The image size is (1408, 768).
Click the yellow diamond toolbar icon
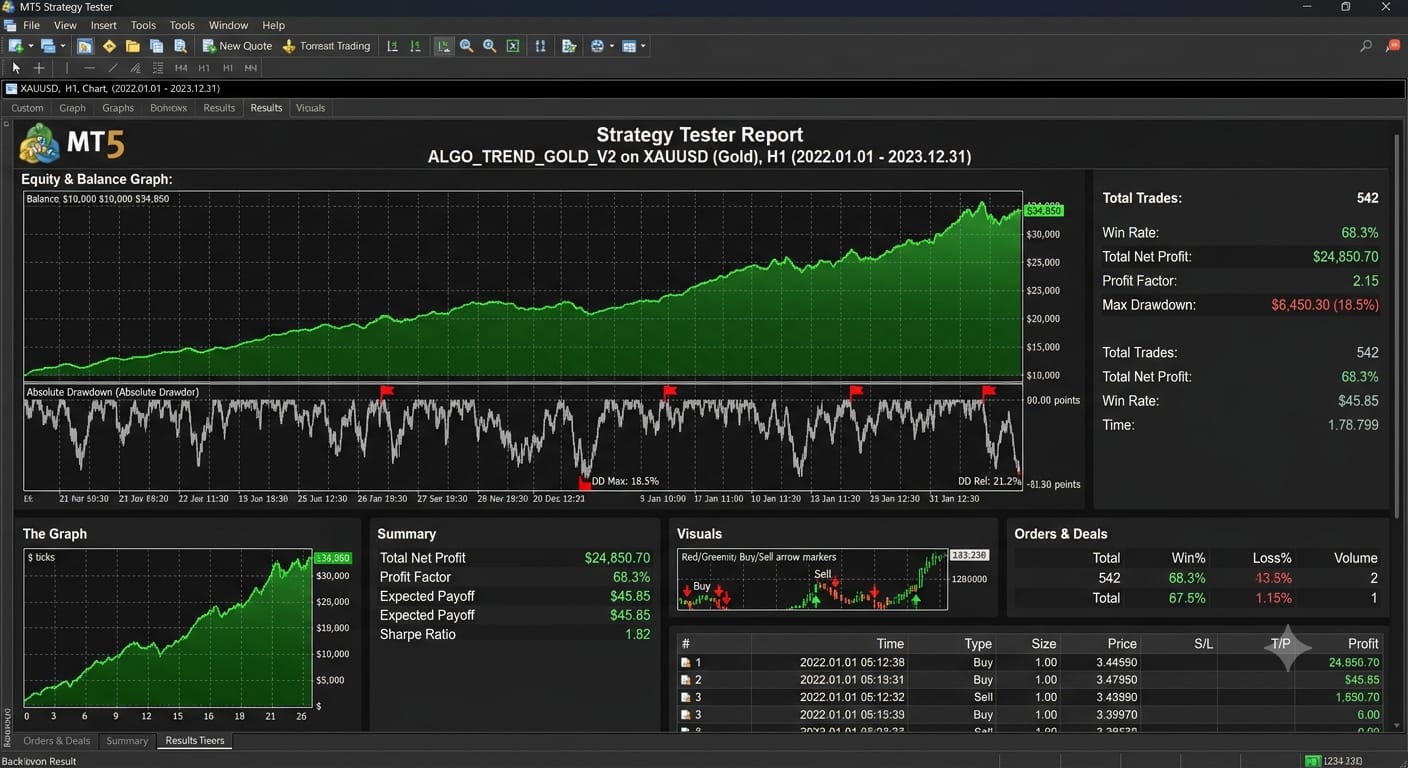coord(109,46)
